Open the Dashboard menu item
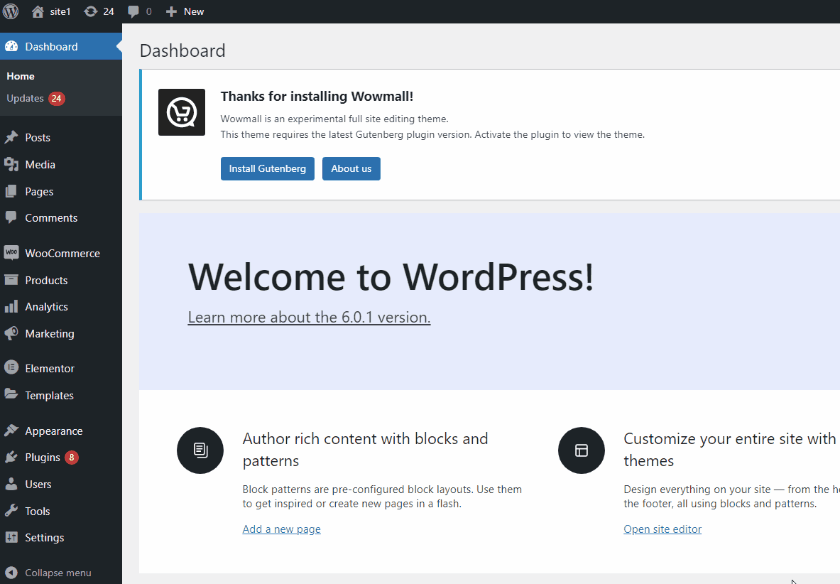 (61, 47)
